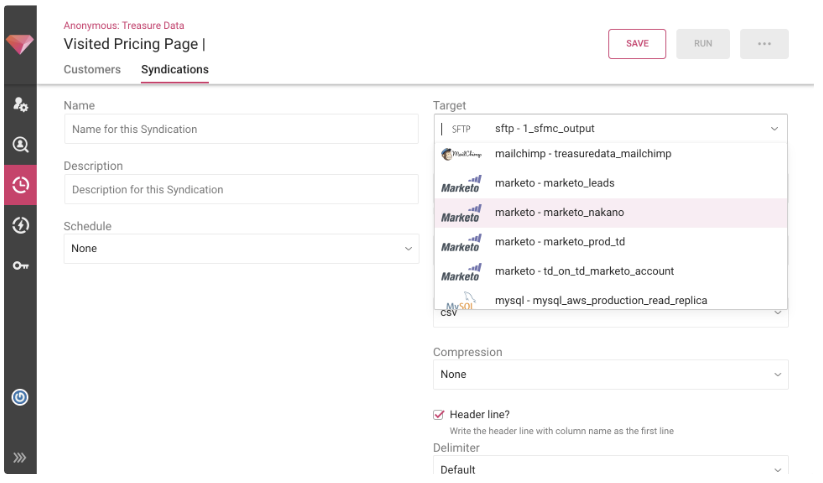Uncheck the Header line checkbox
The width and height of the screenshot is (823, 483).
[x=438, y=414]
